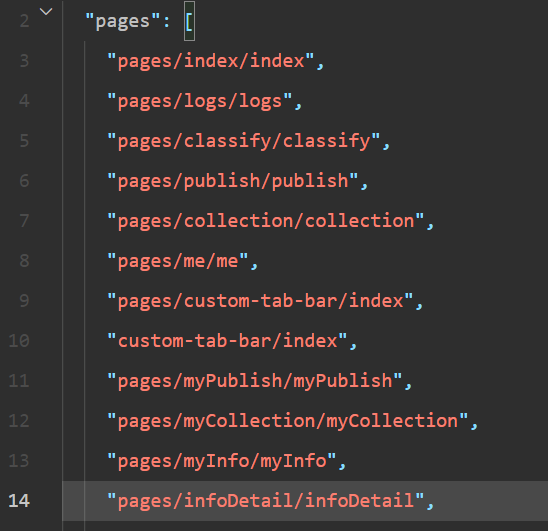The image size is (548, 531).
Task: Click line number 11 in the gutter
Action: [19, 381]
